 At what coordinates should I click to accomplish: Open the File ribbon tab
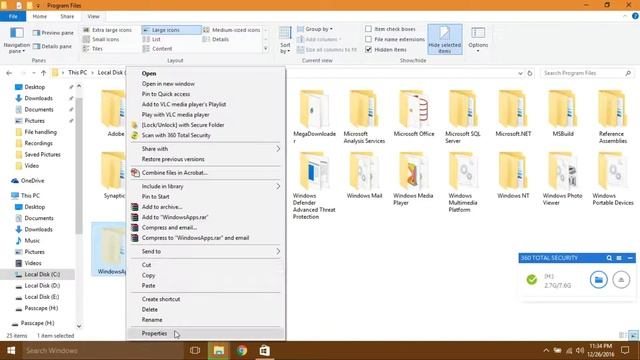tap(13, 16)
